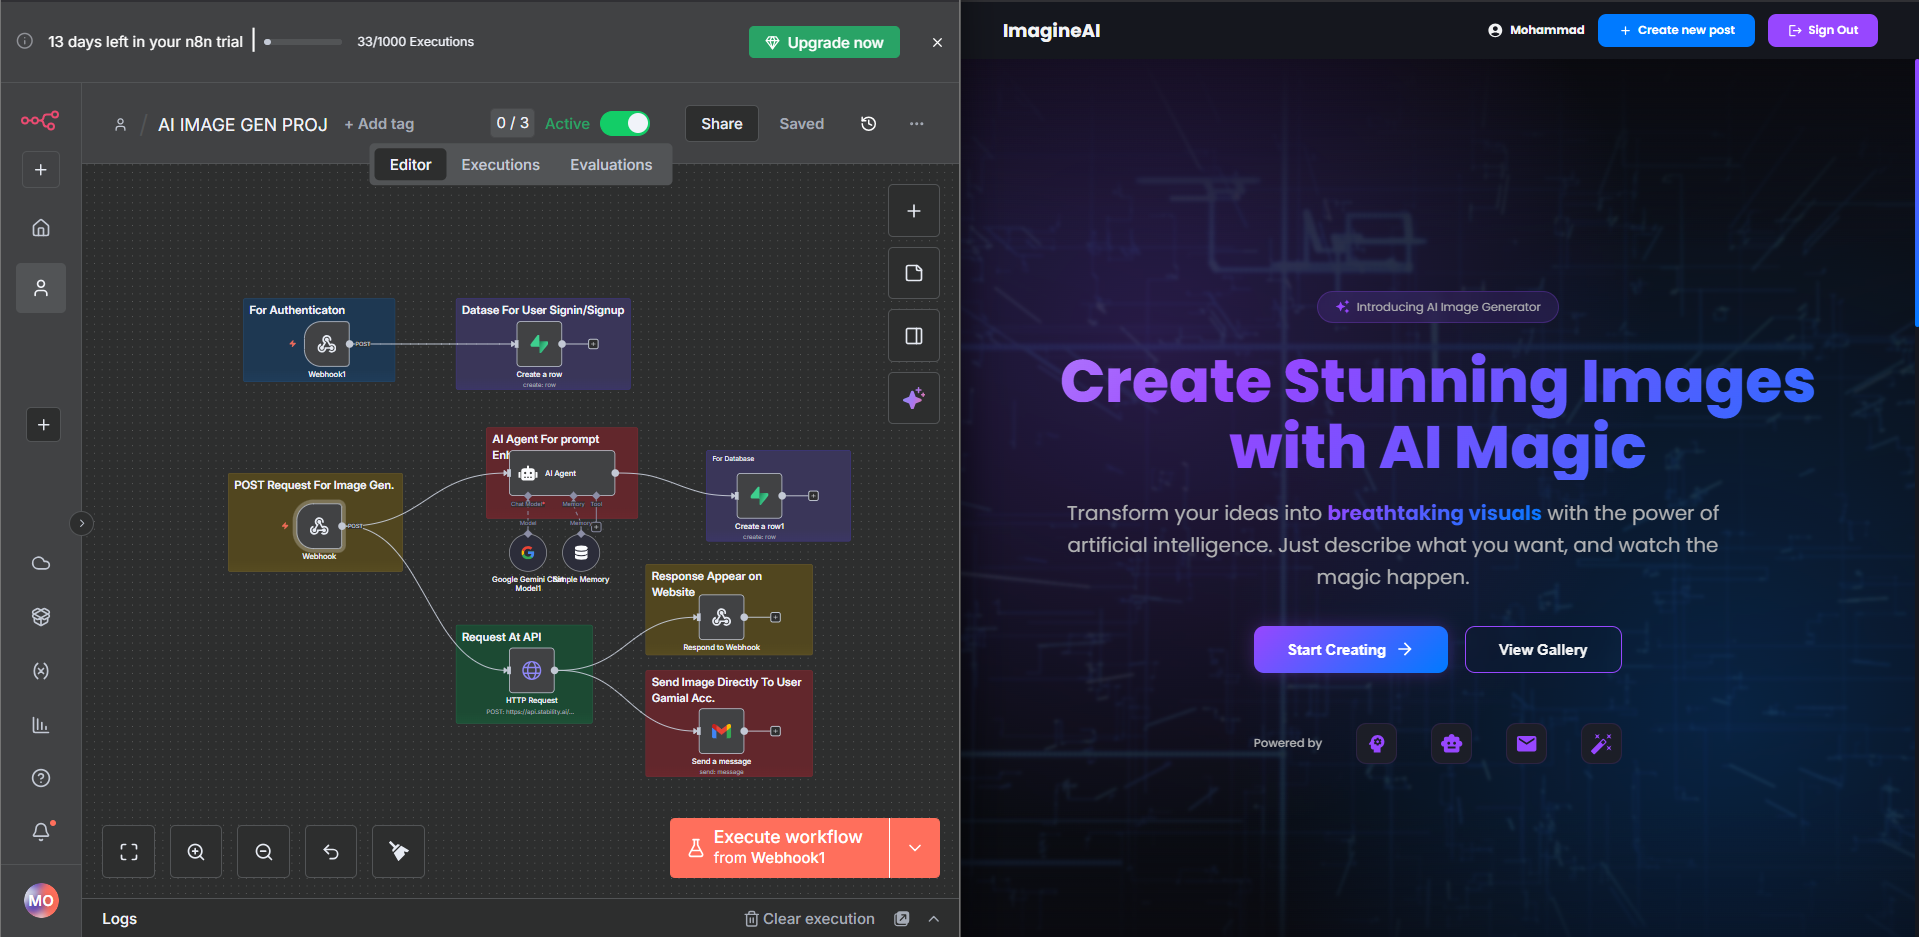This screenshot has height=937, width=1919.
Task: Tidy up workflow with broom icon
Action: [x=398, y=852]
